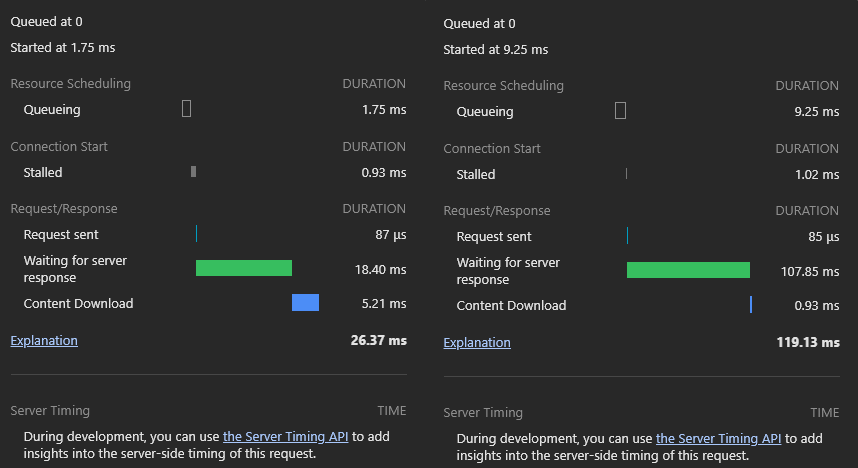
Task: Open the Explanation link in the right panel
Action: pyautogui.click(x=477, y=342)
